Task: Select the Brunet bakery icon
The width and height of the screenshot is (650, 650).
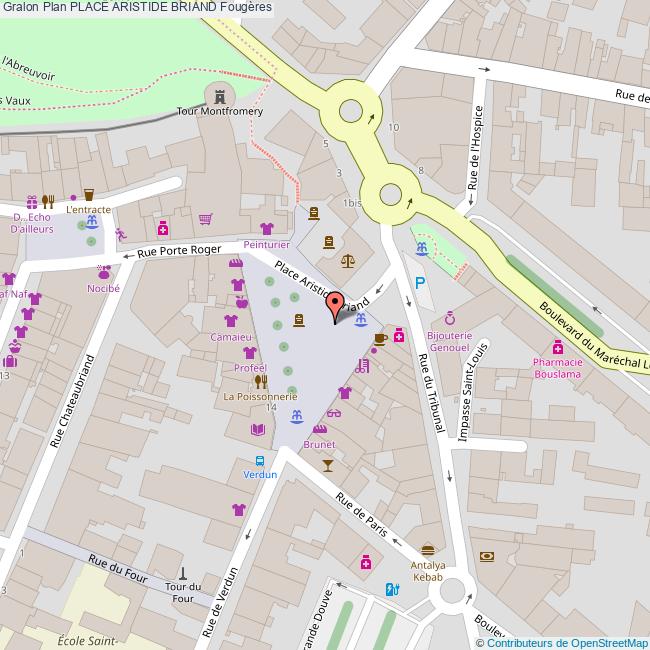Action: tap(320, 428)
